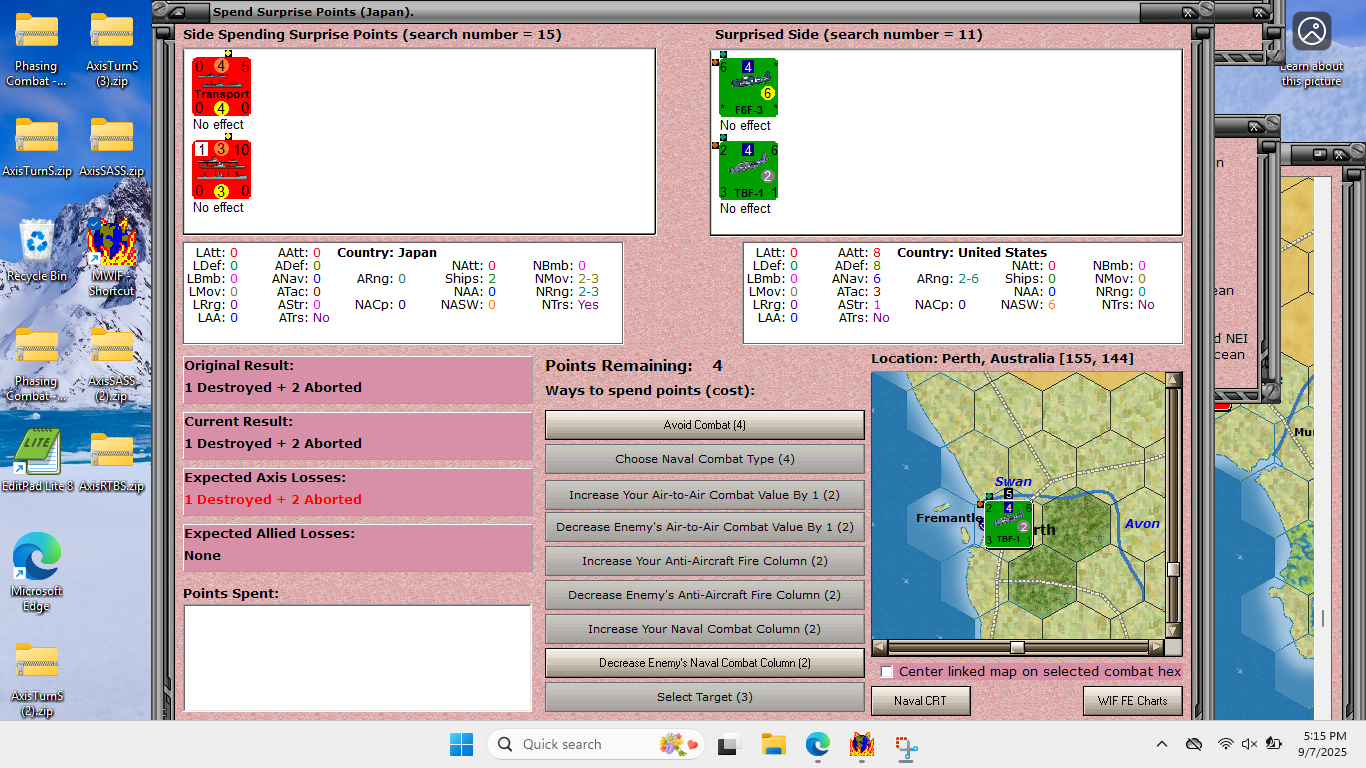The height and width of the screenshot is (768, 1366).
Task: Click Select Target (3) button
Action: pyautogui.click(x=704, y=697)
